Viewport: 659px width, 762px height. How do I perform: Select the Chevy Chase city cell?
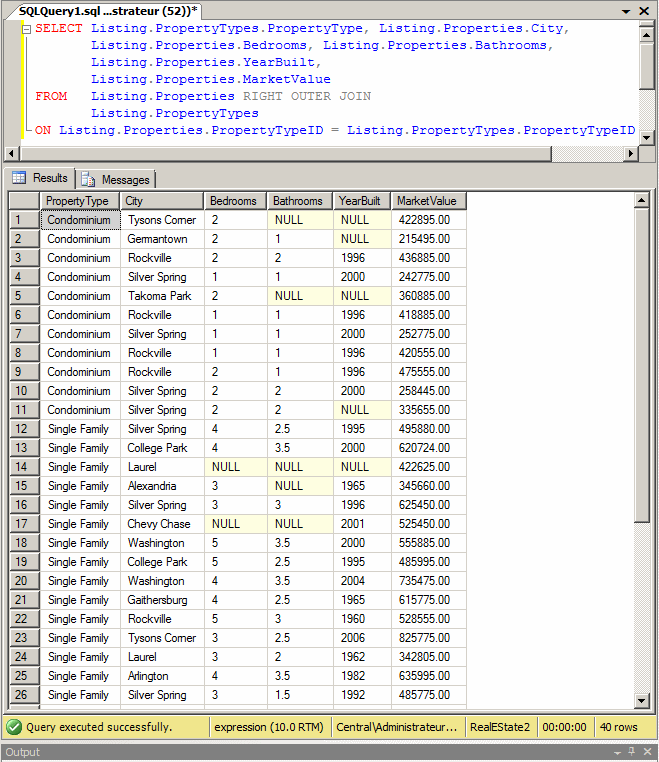click(x=162, y=523)
